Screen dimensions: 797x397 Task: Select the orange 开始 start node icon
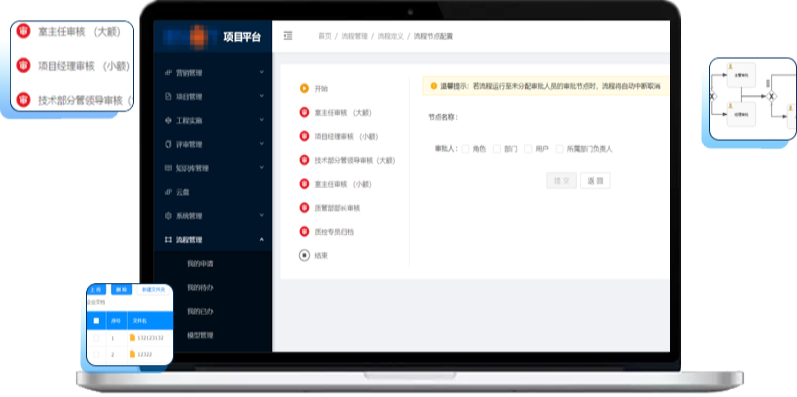pos(304,88)
